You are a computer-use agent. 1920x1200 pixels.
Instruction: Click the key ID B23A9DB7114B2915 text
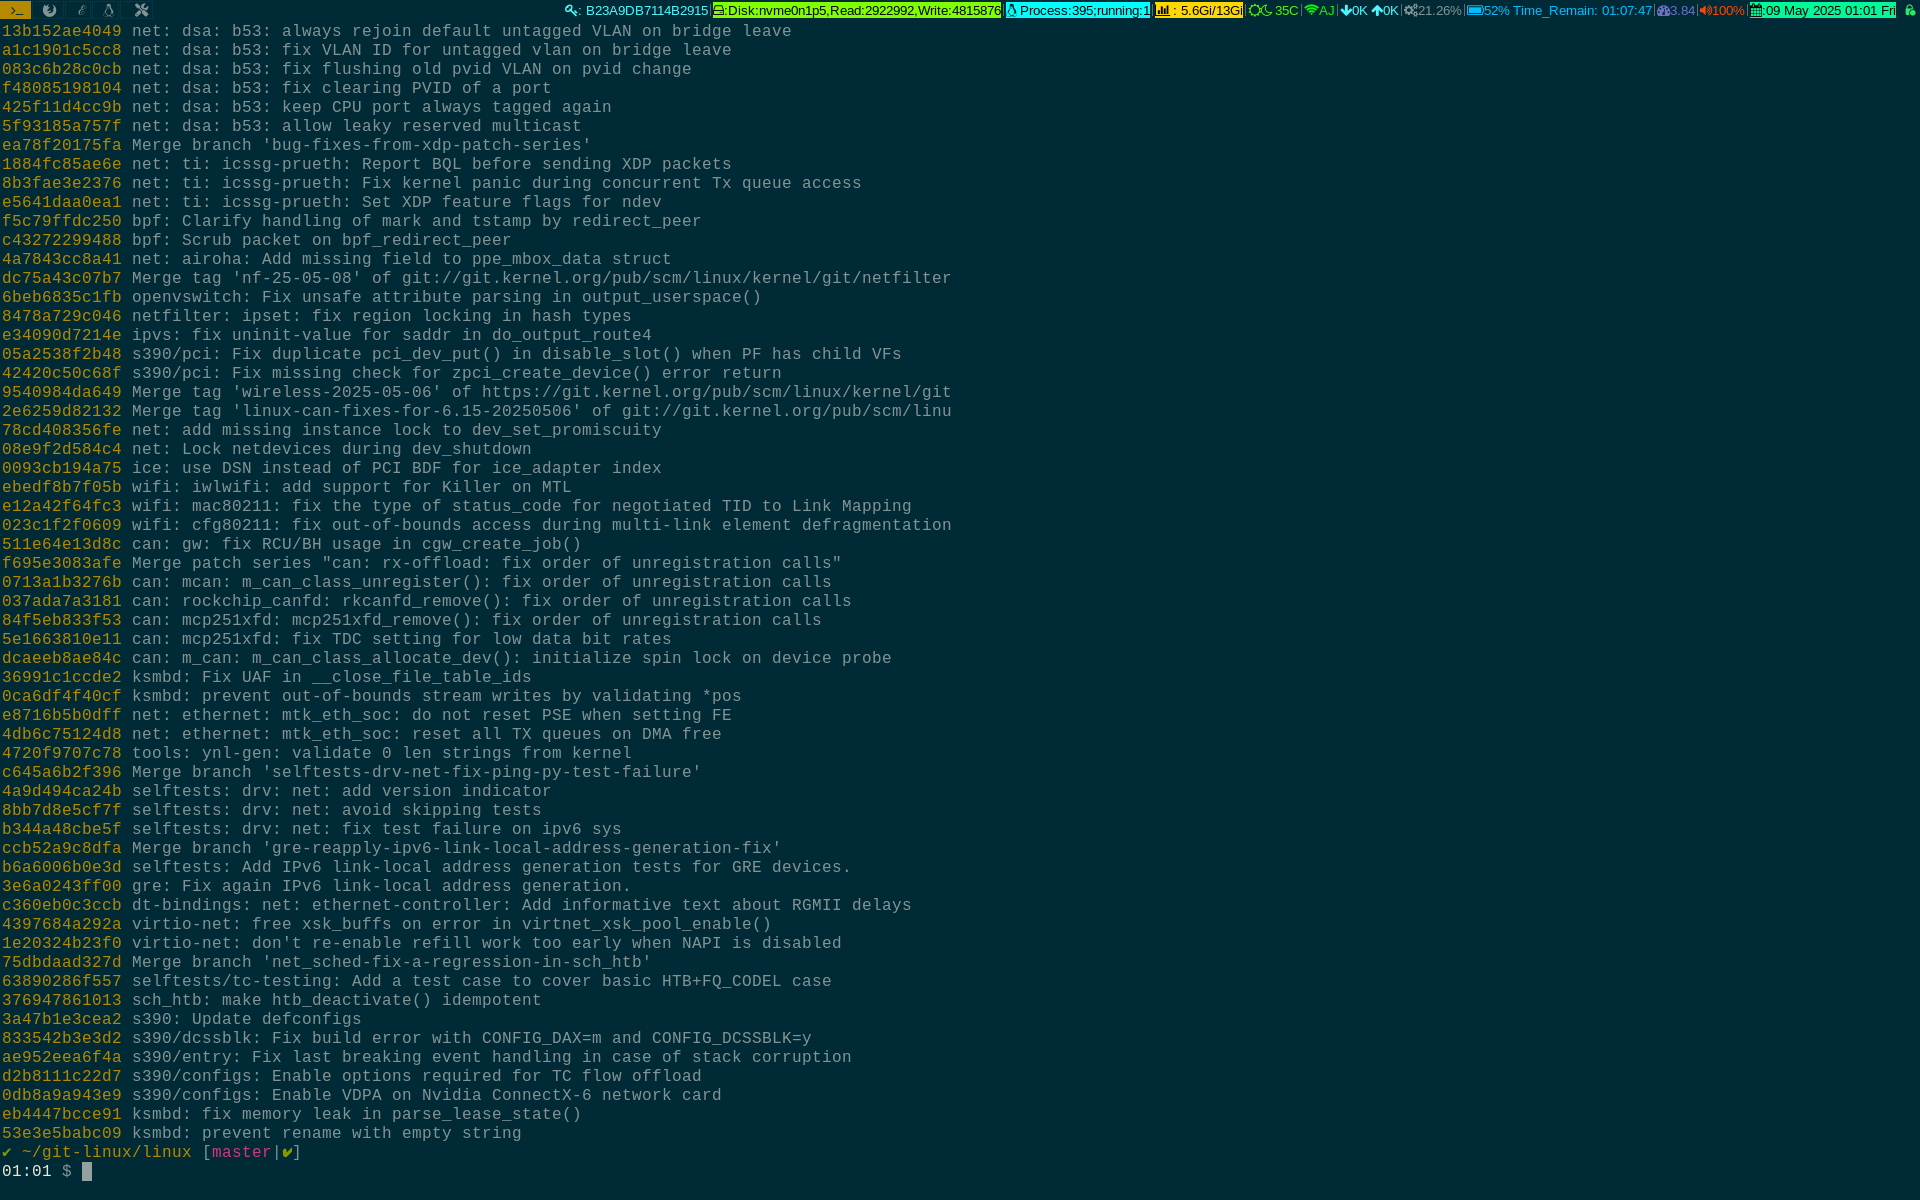[x=647, y=10]
